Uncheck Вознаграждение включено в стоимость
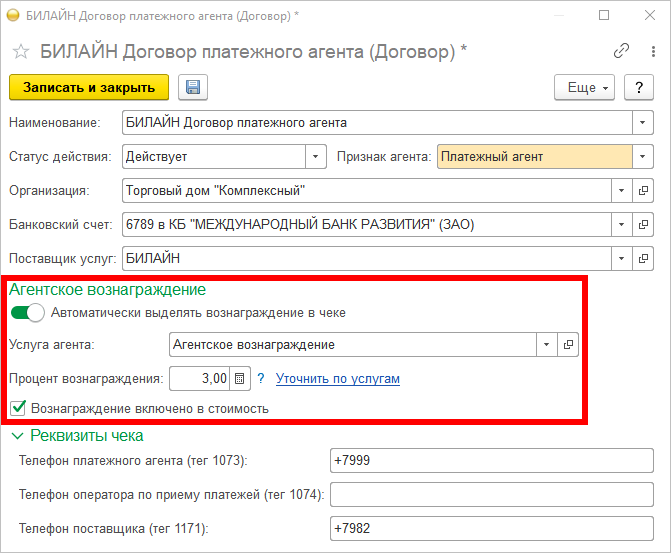 [x=18, y=408]
